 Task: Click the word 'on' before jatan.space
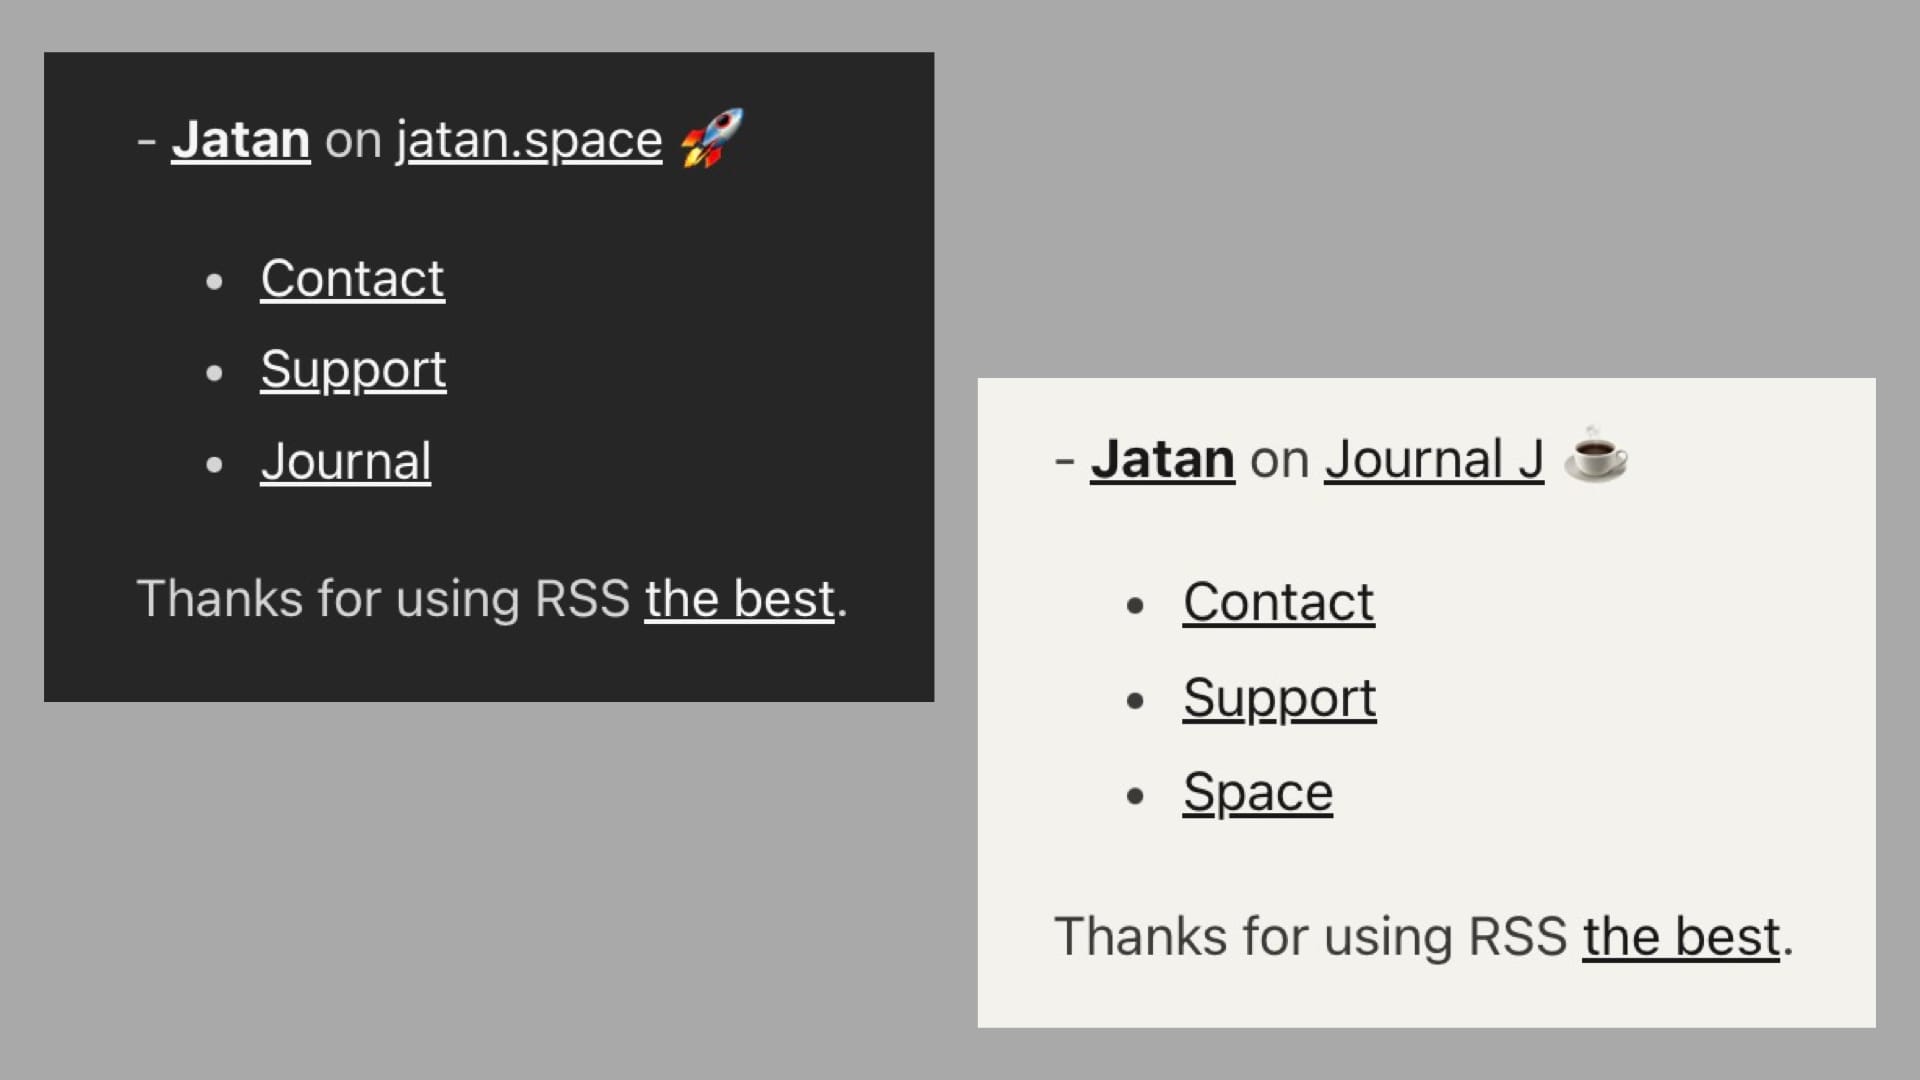pos(352,140)
